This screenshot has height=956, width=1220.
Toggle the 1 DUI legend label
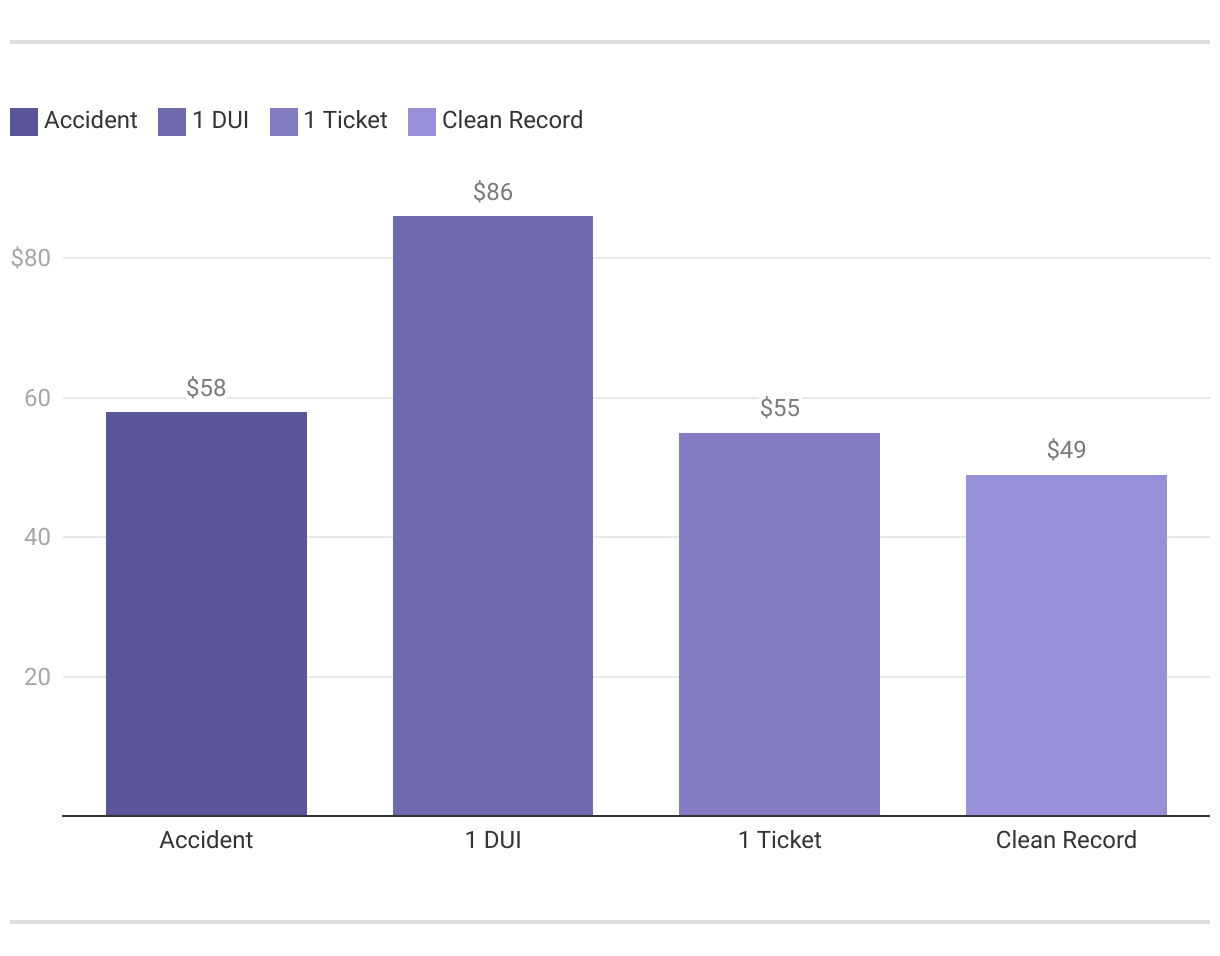pos(221,121)
